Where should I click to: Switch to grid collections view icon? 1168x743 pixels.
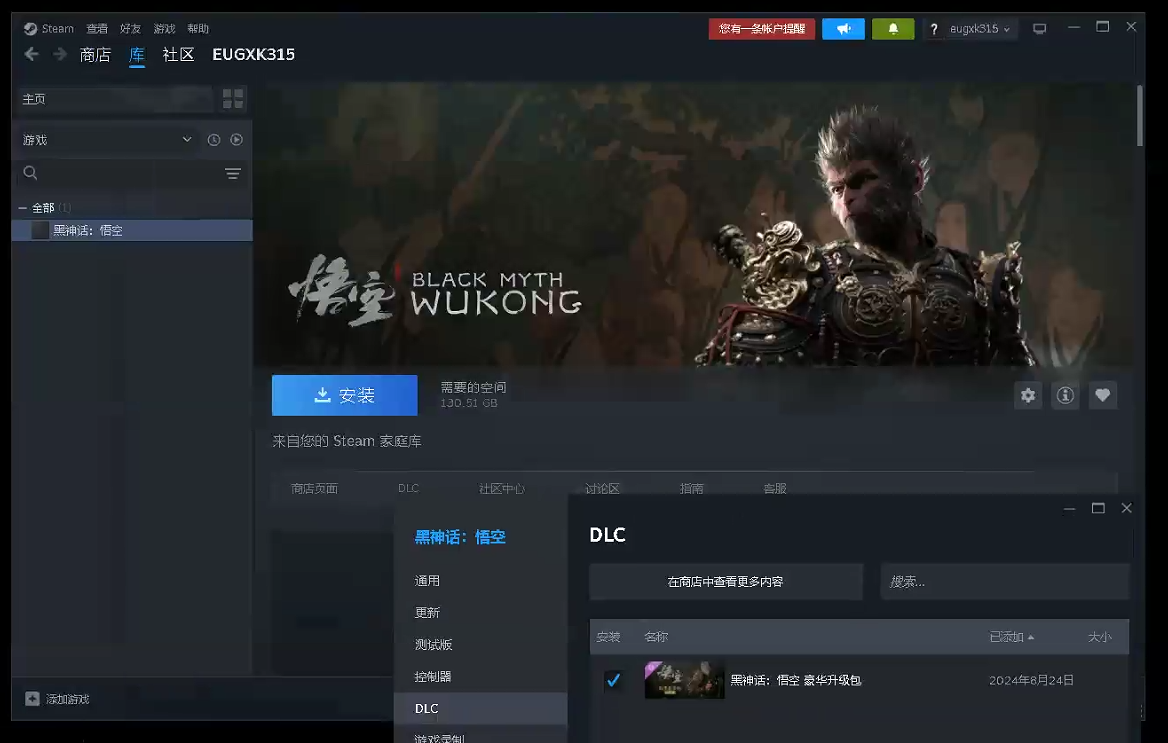232,98
